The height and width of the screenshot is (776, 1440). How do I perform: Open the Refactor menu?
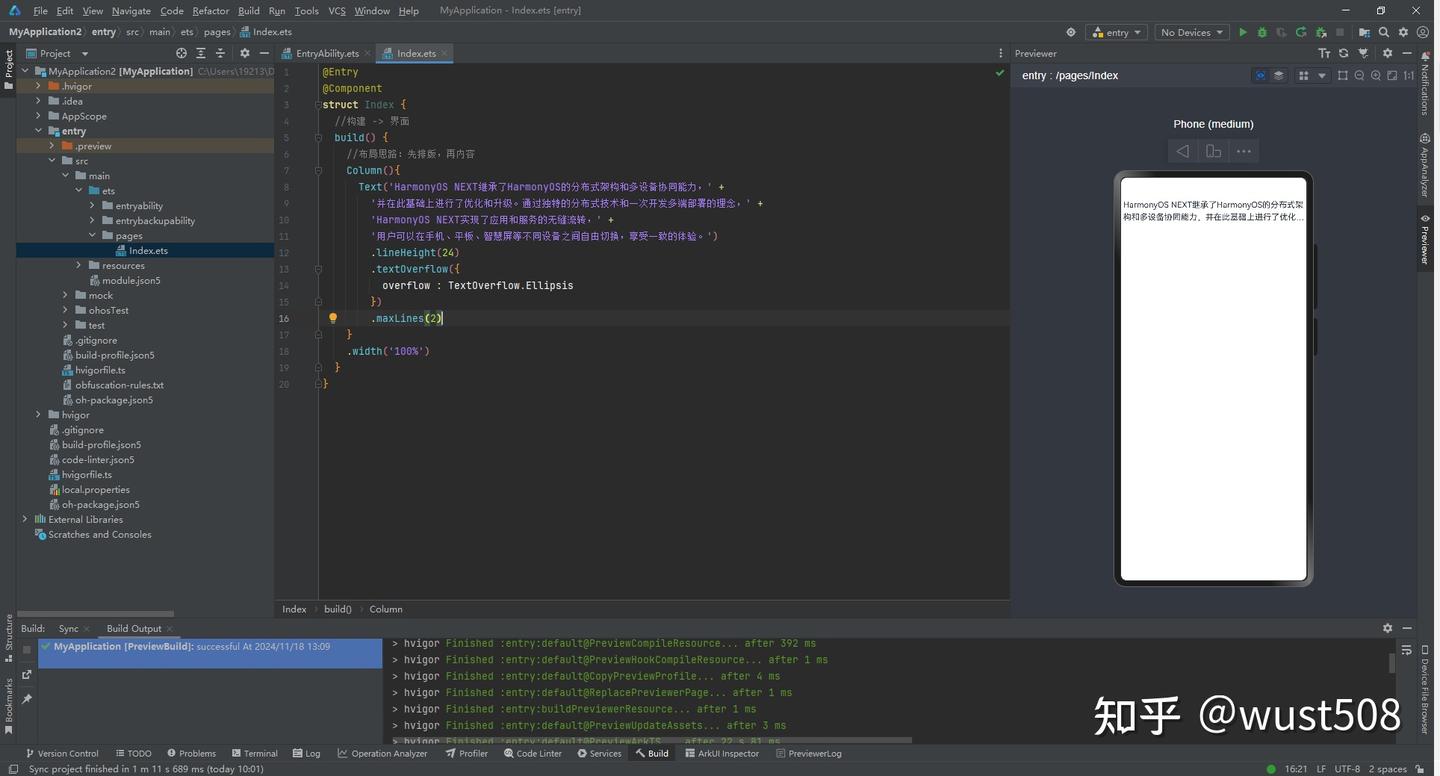pos(210,11)
